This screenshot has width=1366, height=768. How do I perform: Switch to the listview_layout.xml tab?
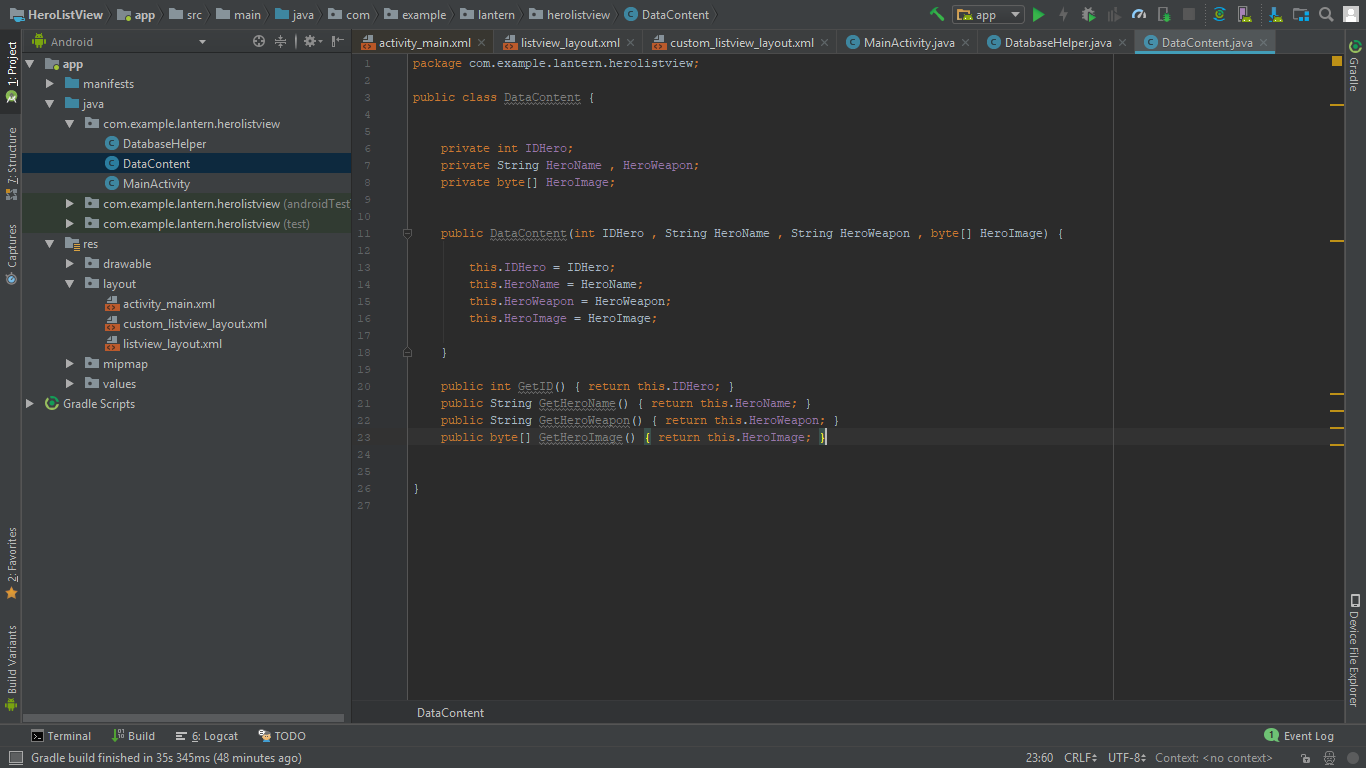point(570,43)
